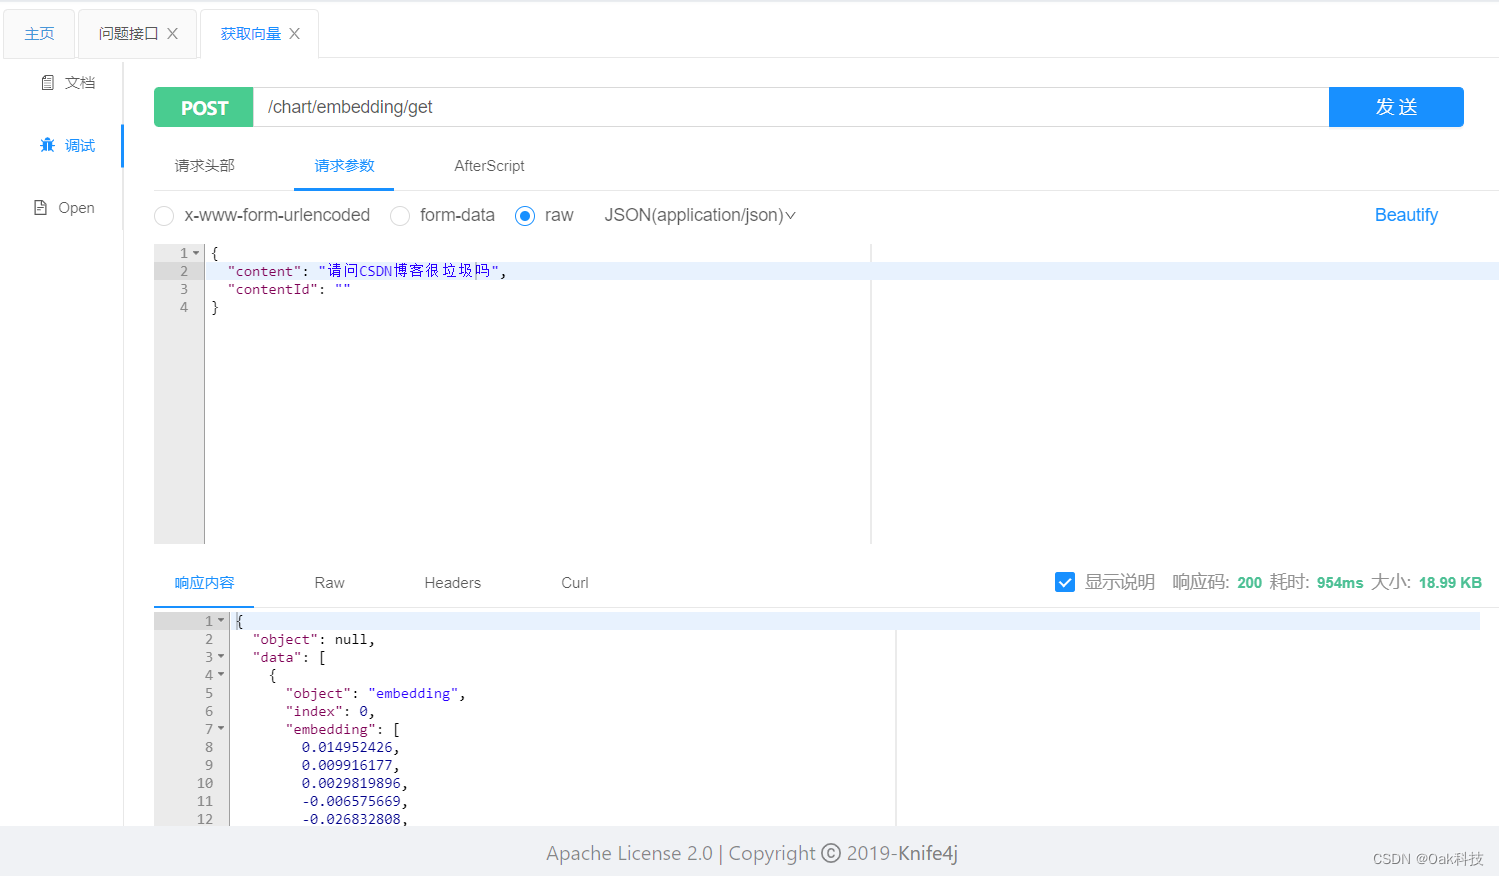The image size is (1499, 876).
Task: Click the Apache License 2.0 footer text
Action: (629, 853)
